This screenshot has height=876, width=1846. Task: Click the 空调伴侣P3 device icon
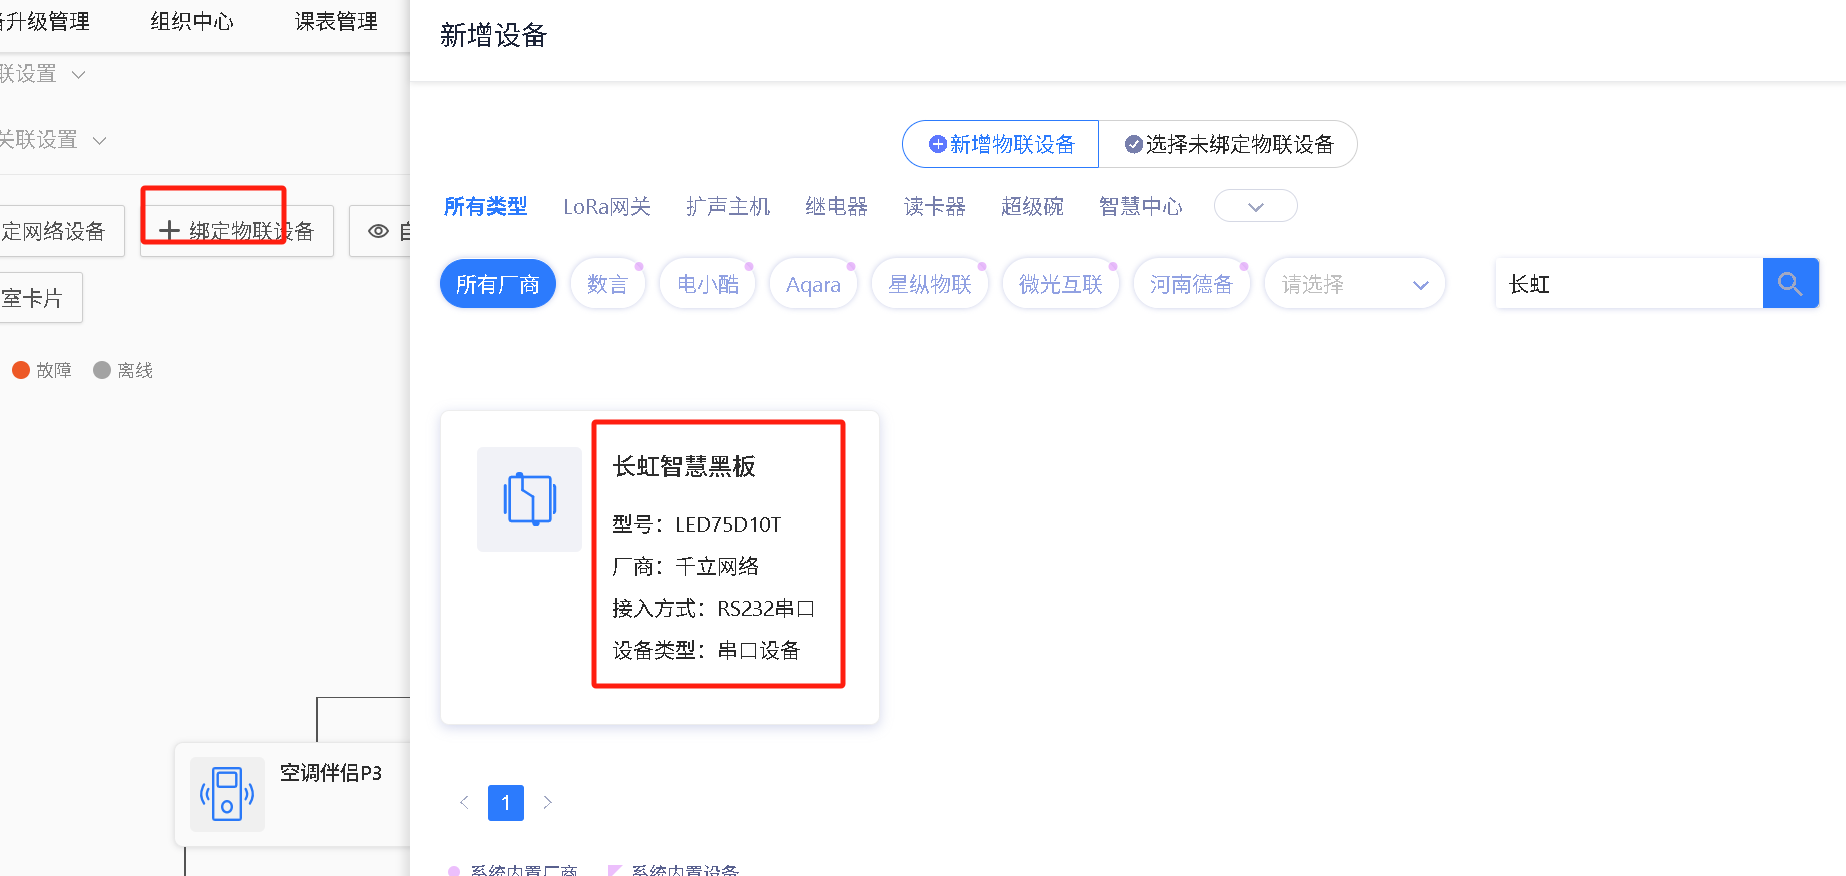click(x=227, y=794)
